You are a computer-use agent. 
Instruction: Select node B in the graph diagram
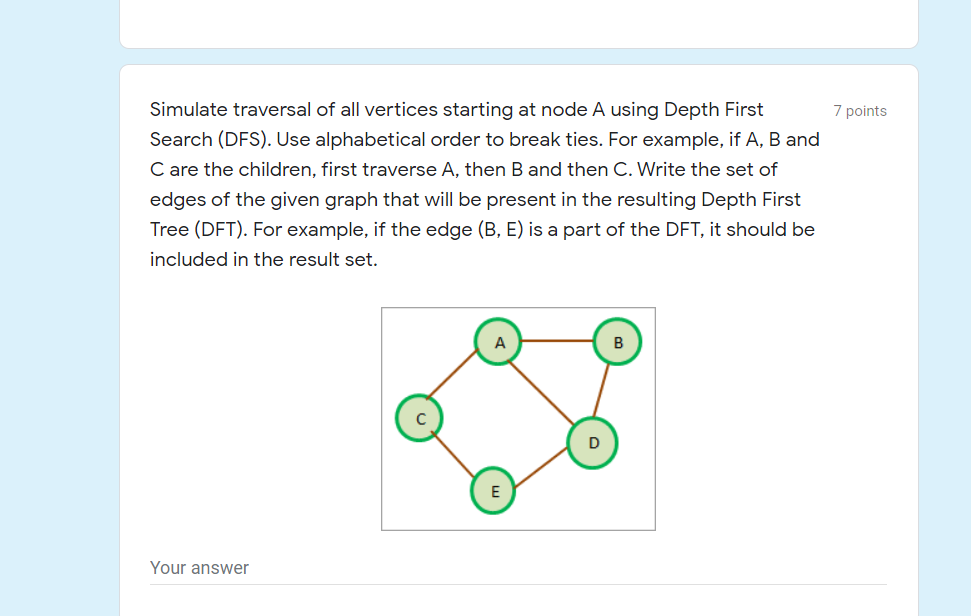pos(618,342)
